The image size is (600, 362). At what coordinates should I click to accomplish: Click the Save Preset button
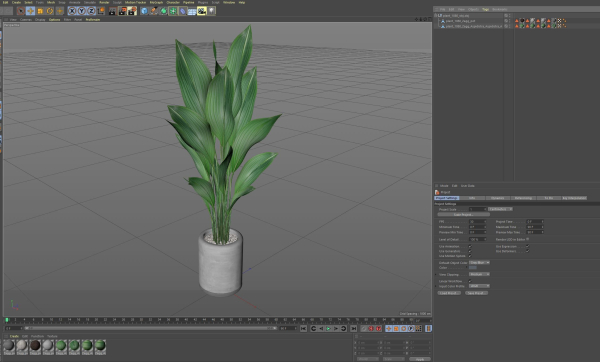point(476,293)
